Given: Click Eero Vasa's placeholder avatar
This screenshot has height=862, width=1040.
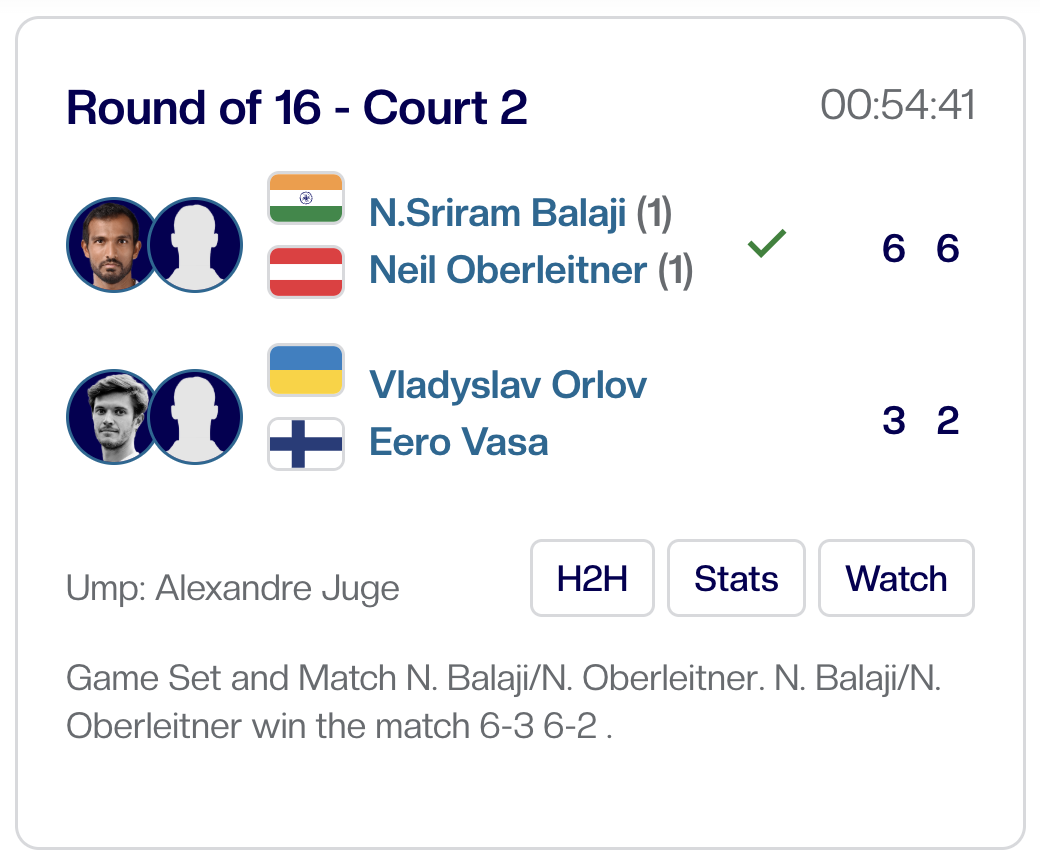Looking at the screenshot, I should tap(196, 416).
